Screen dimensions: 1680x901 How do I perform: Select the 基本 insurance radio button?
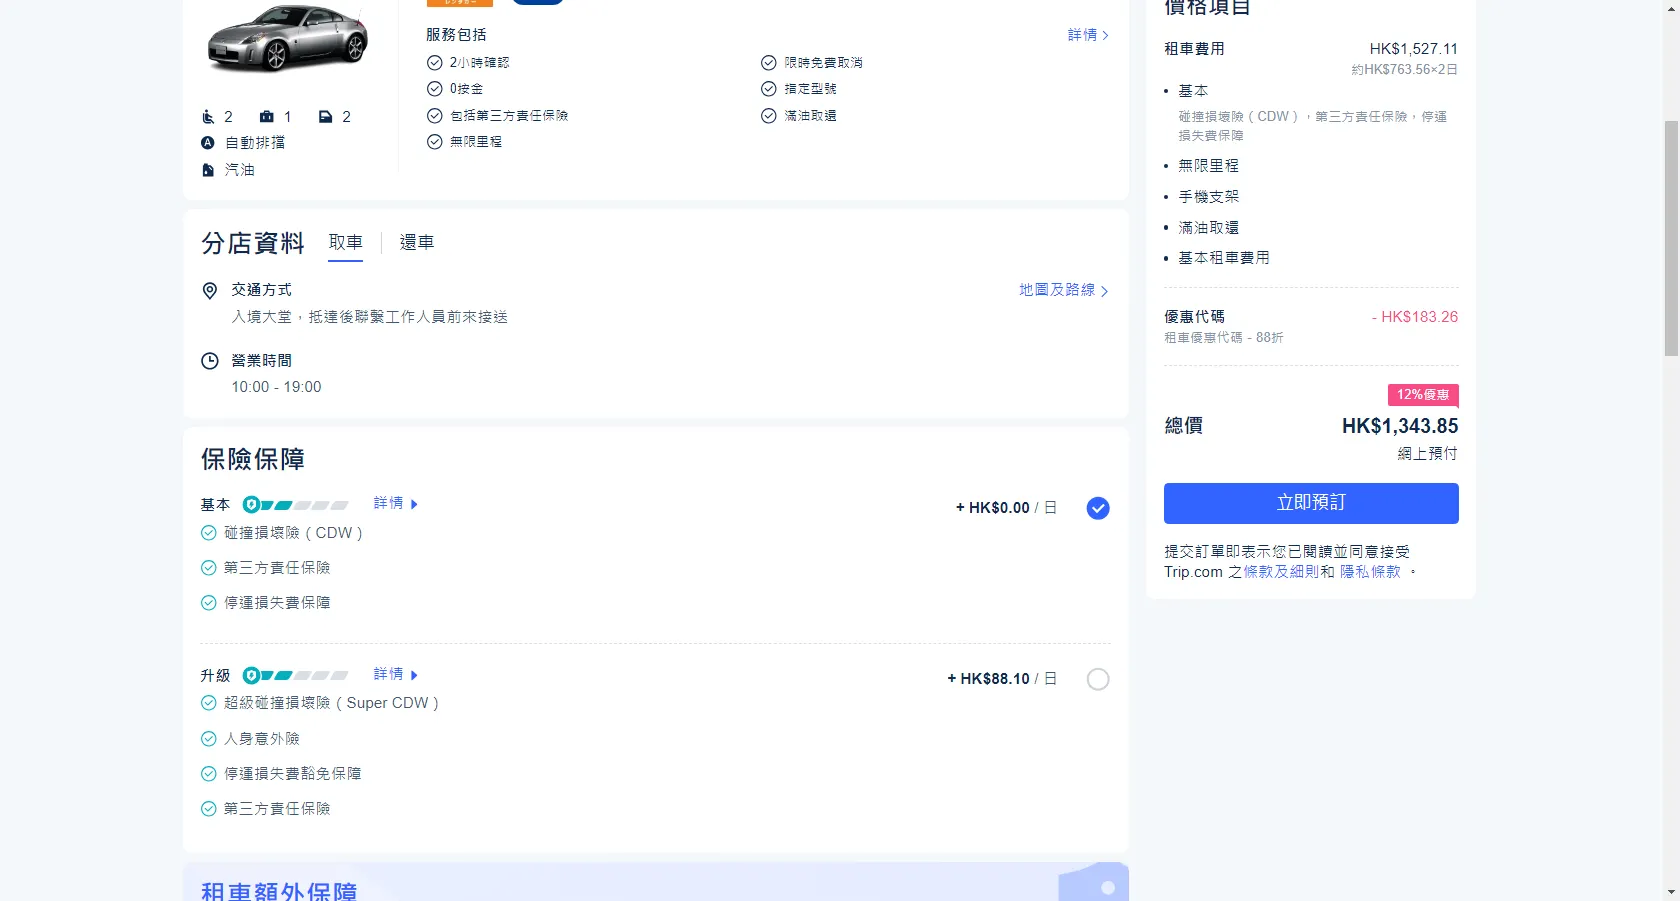point(1097,508)
